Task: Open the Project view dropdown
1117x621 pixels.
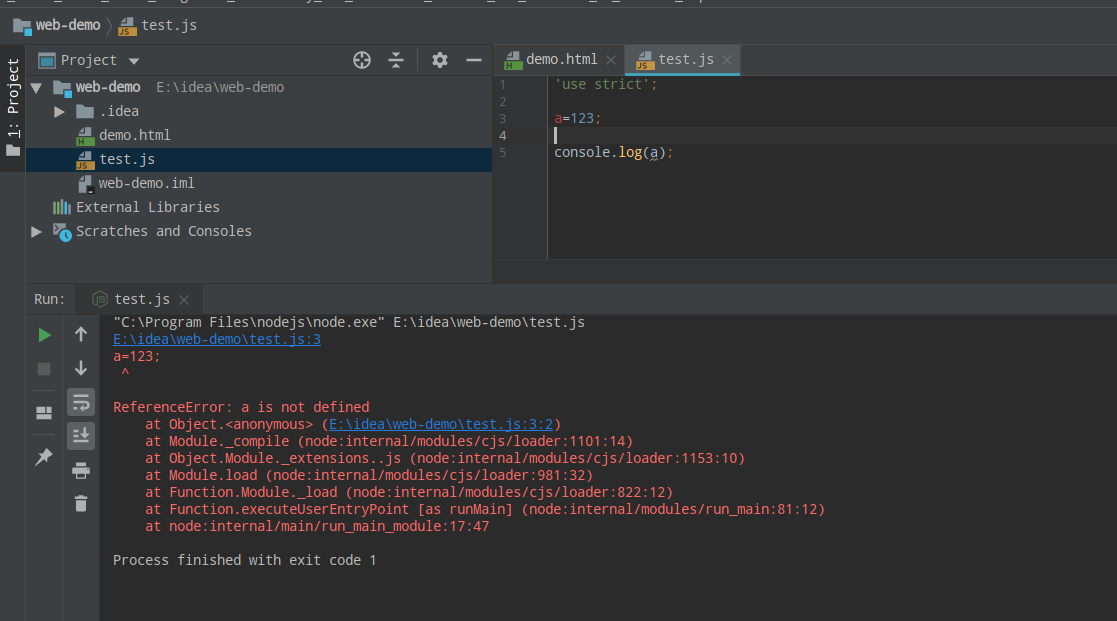Action: pyautogui.click(x=134, y=61)
